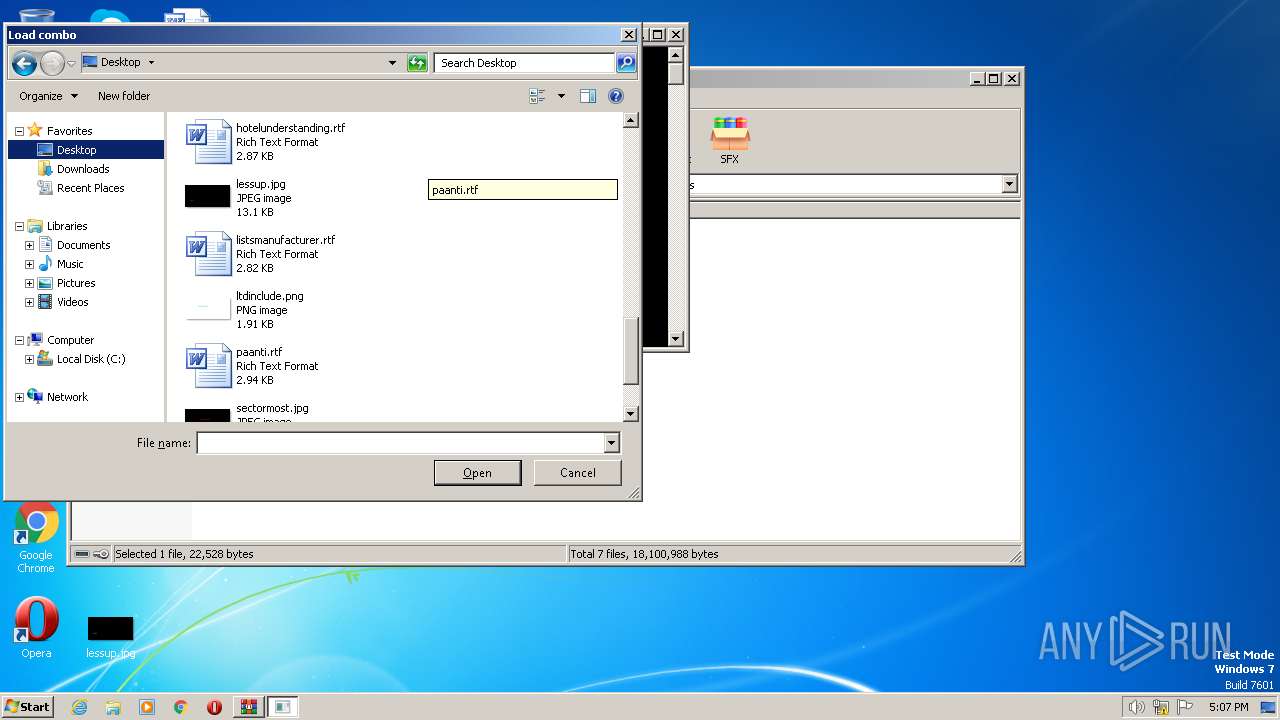Click into the Search Desktop field
The width and height of the screenshot is (1280, 720).
pyautogui.click(x=524, y=63)
